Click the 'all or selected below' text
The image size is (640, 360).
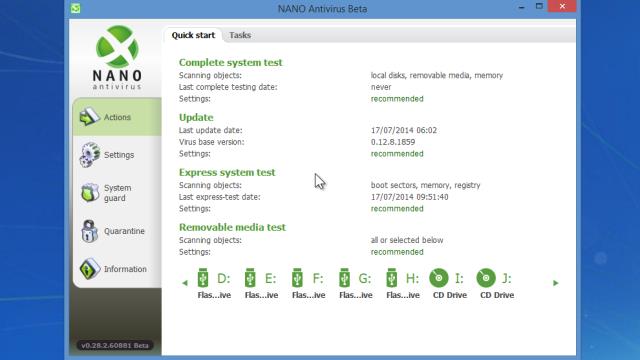click(x=407, y=240)
